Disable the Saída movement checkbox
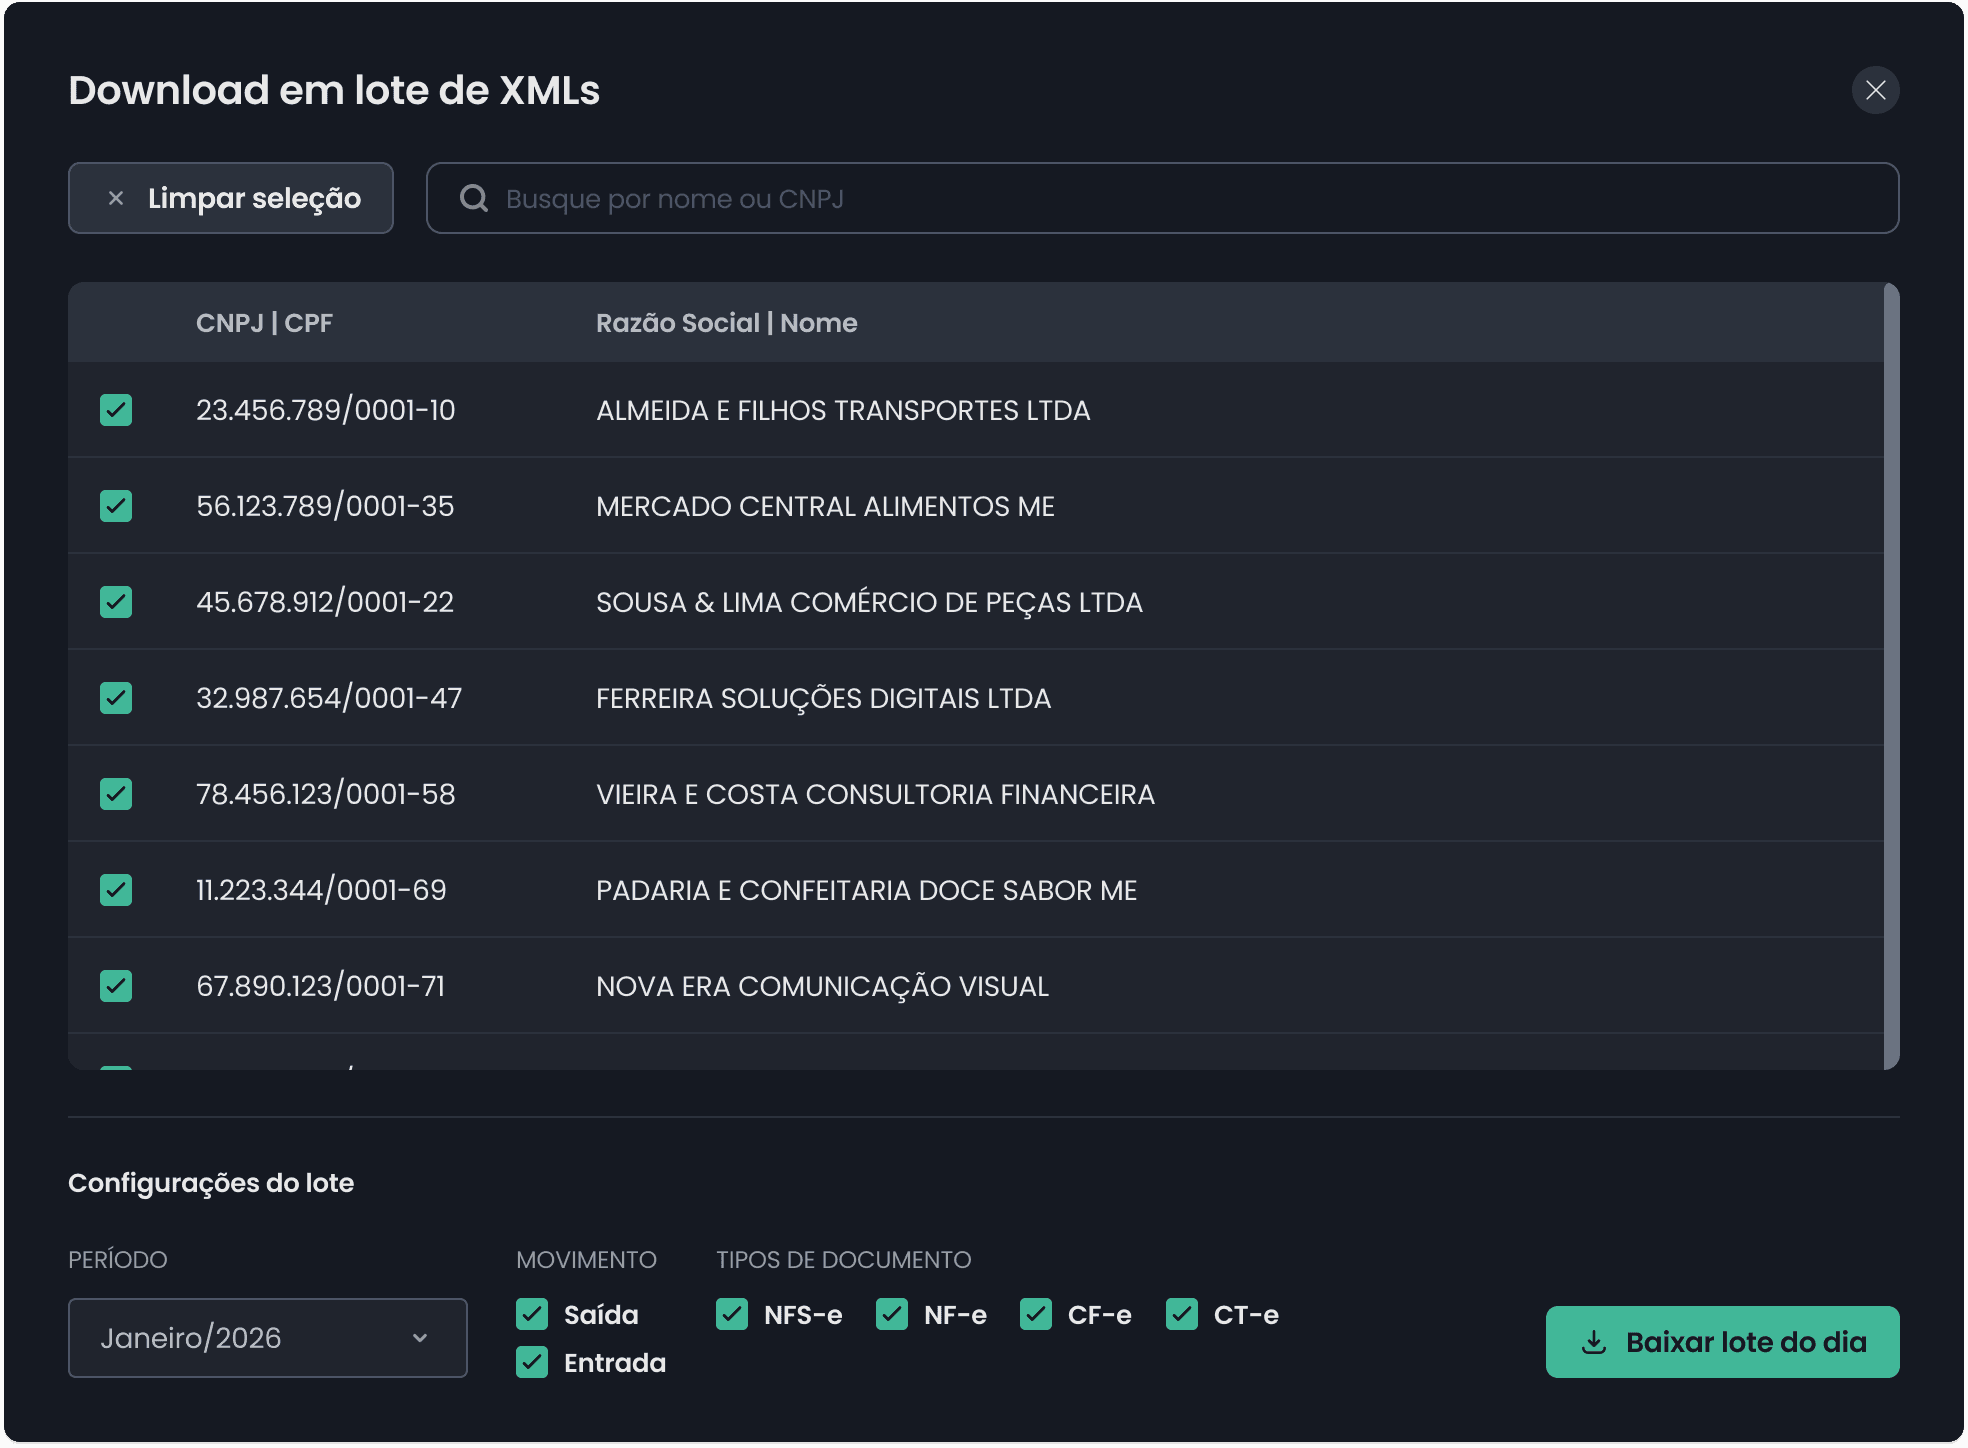Viewport: 1968px width, 1448px height. pos(532,1314)
